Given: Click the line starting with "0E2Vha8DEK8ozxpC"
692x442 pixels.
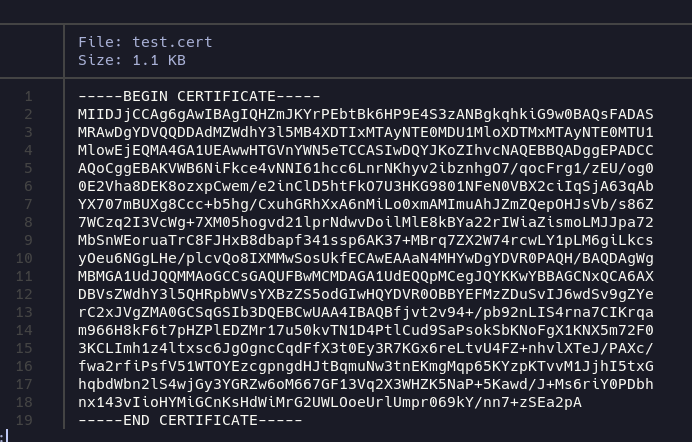Looking at the screenshot, I should pyautogui.click(x=365, y=186).
